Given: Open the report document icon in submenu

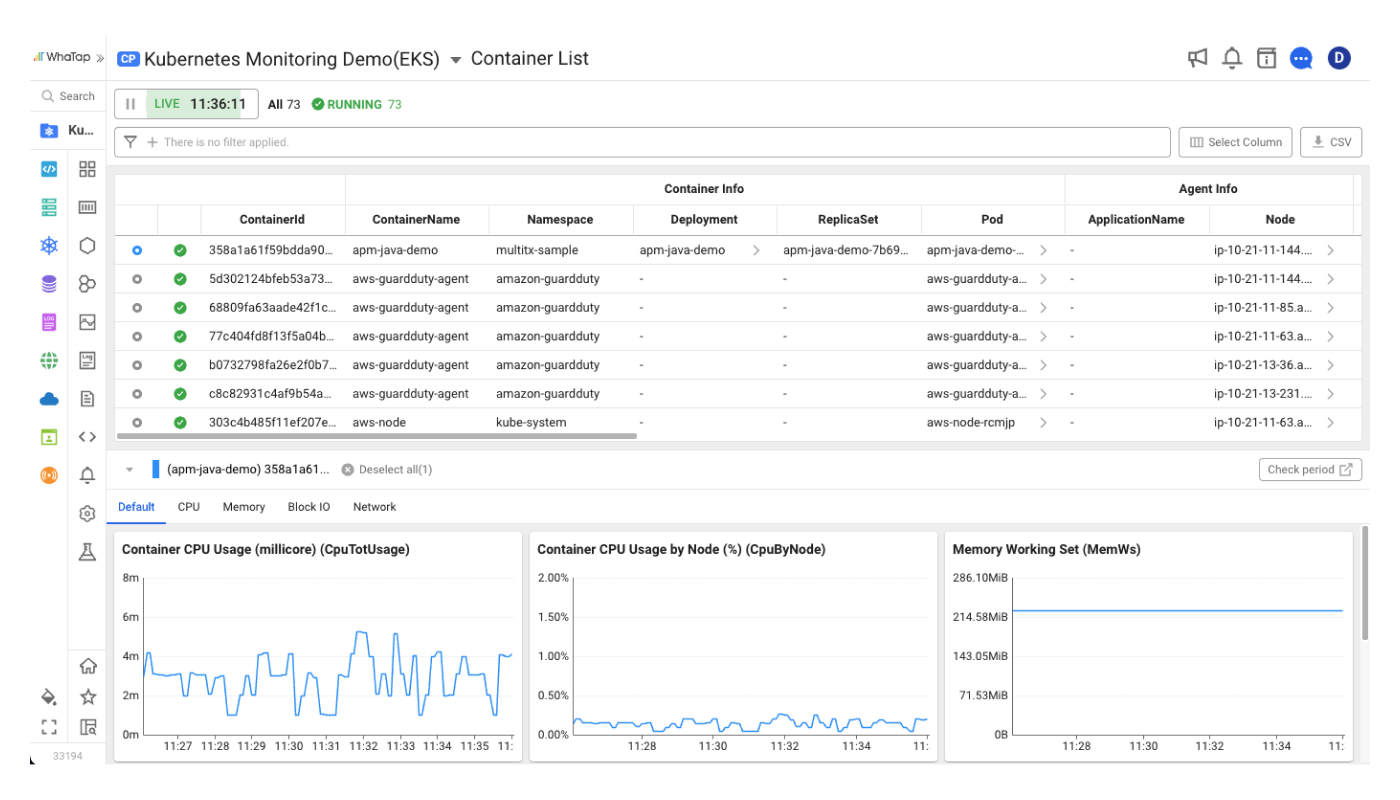Looking at the screenshot, I should (87, 399).
